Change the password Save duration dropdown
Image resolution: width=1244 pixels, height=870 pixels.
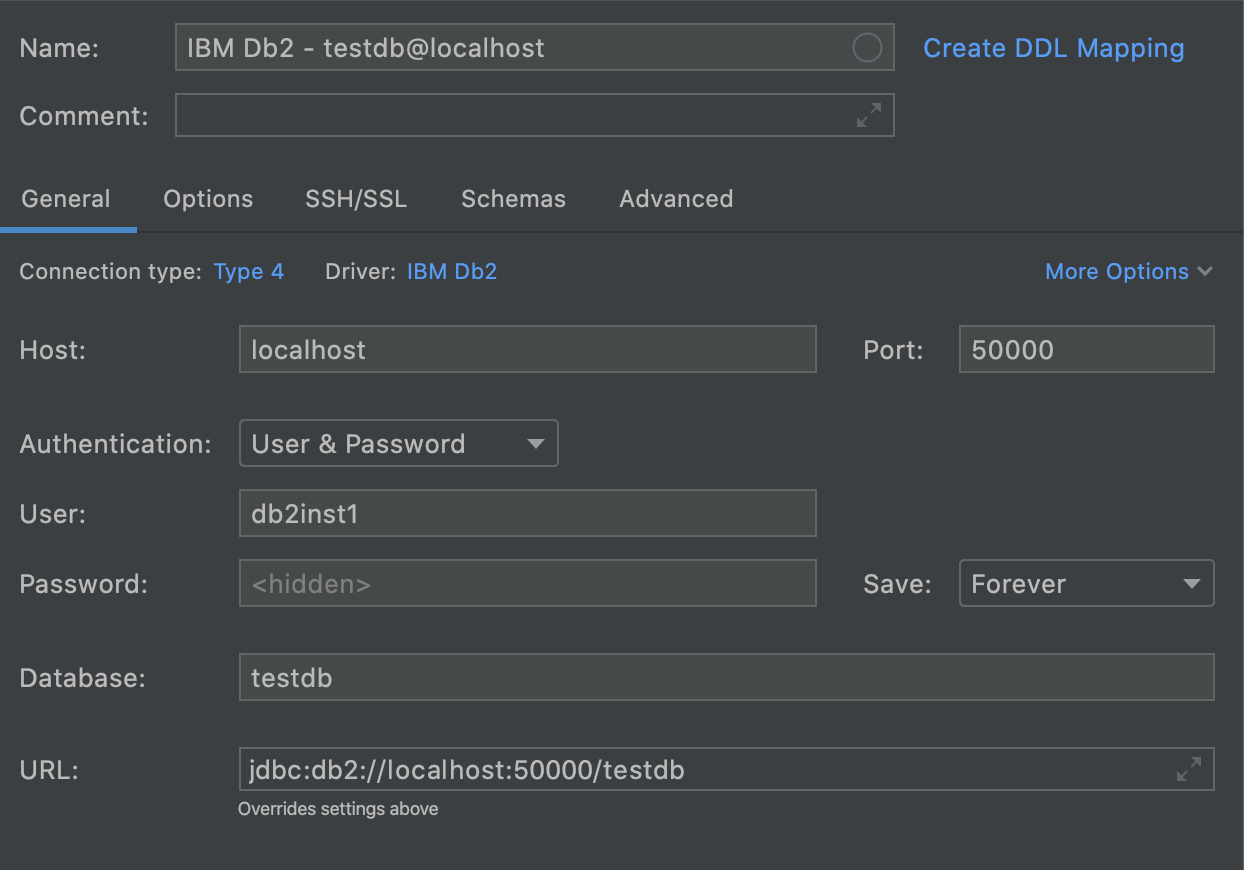(x=1086, y=583)
